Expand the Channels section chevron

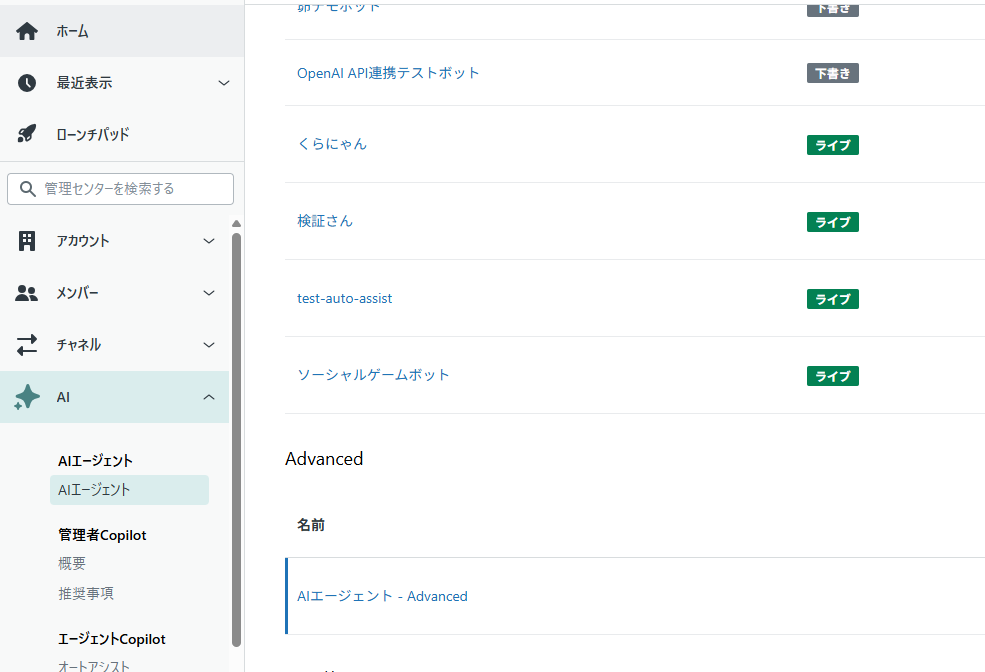(x=209, y=345)
